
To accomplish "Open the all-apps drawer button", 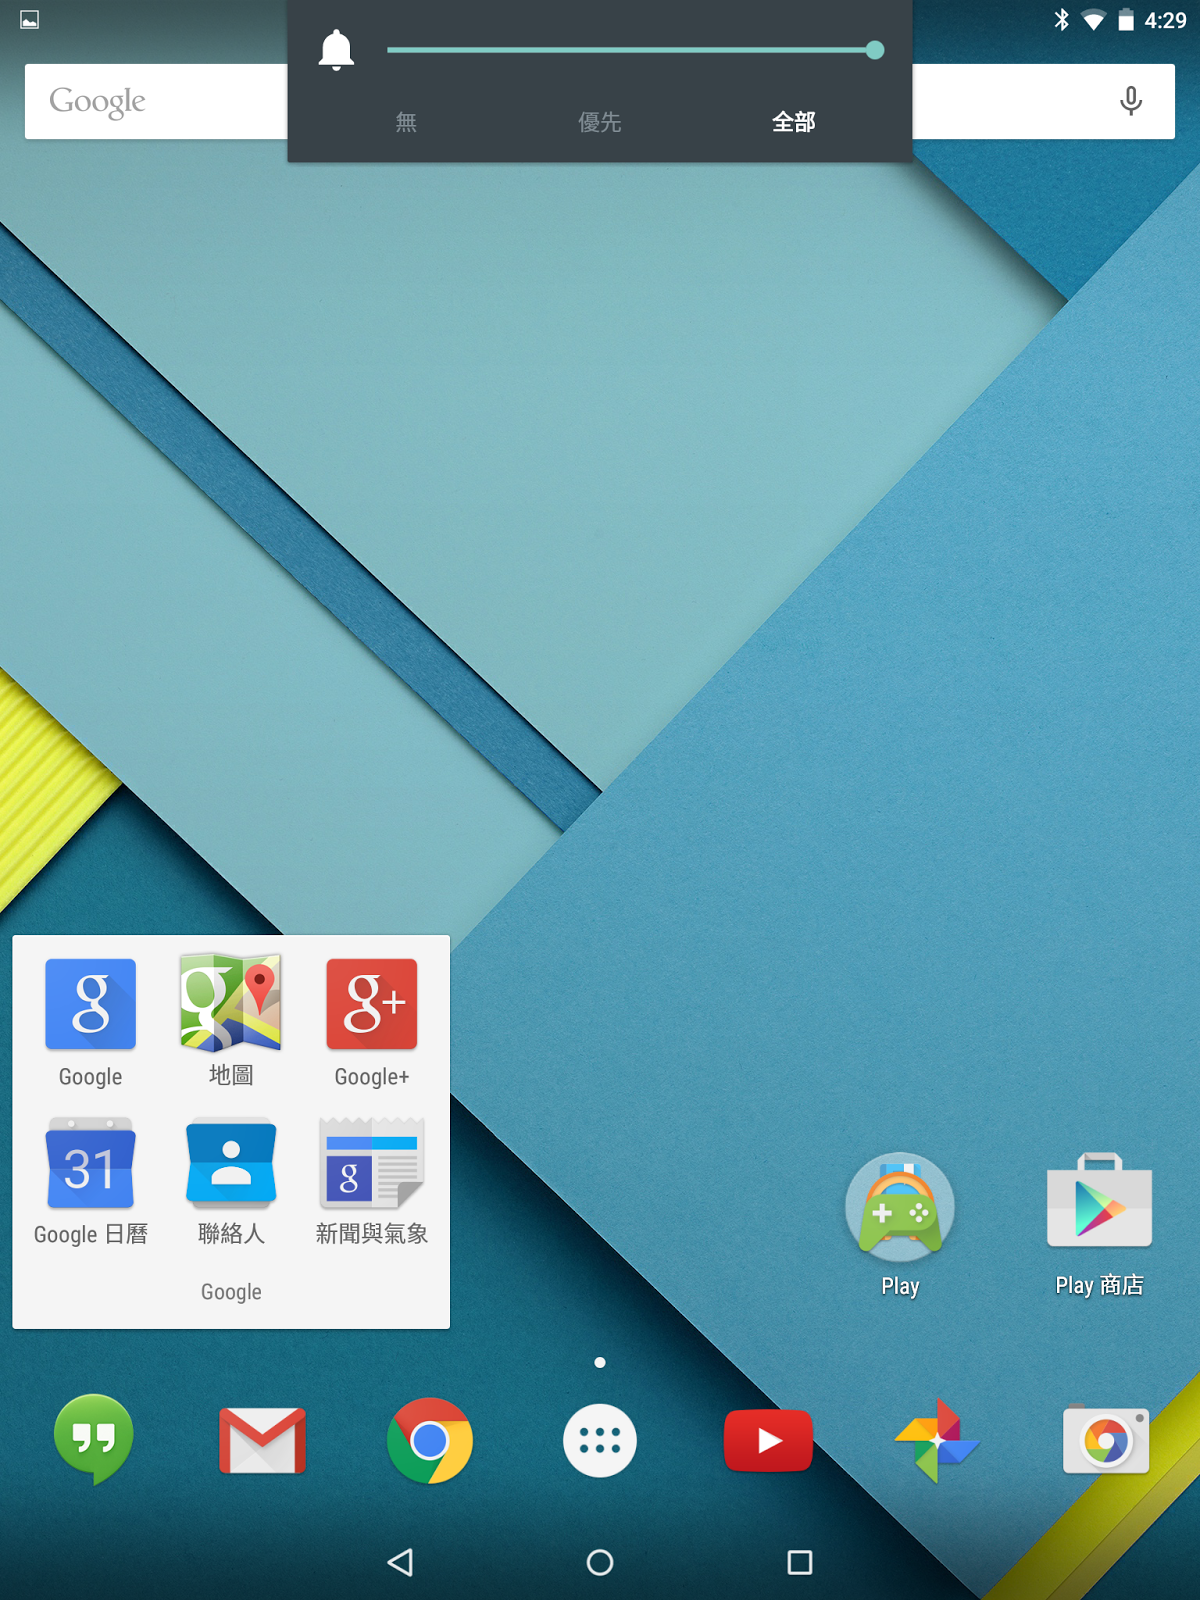I will click(x=600, y=1441).
